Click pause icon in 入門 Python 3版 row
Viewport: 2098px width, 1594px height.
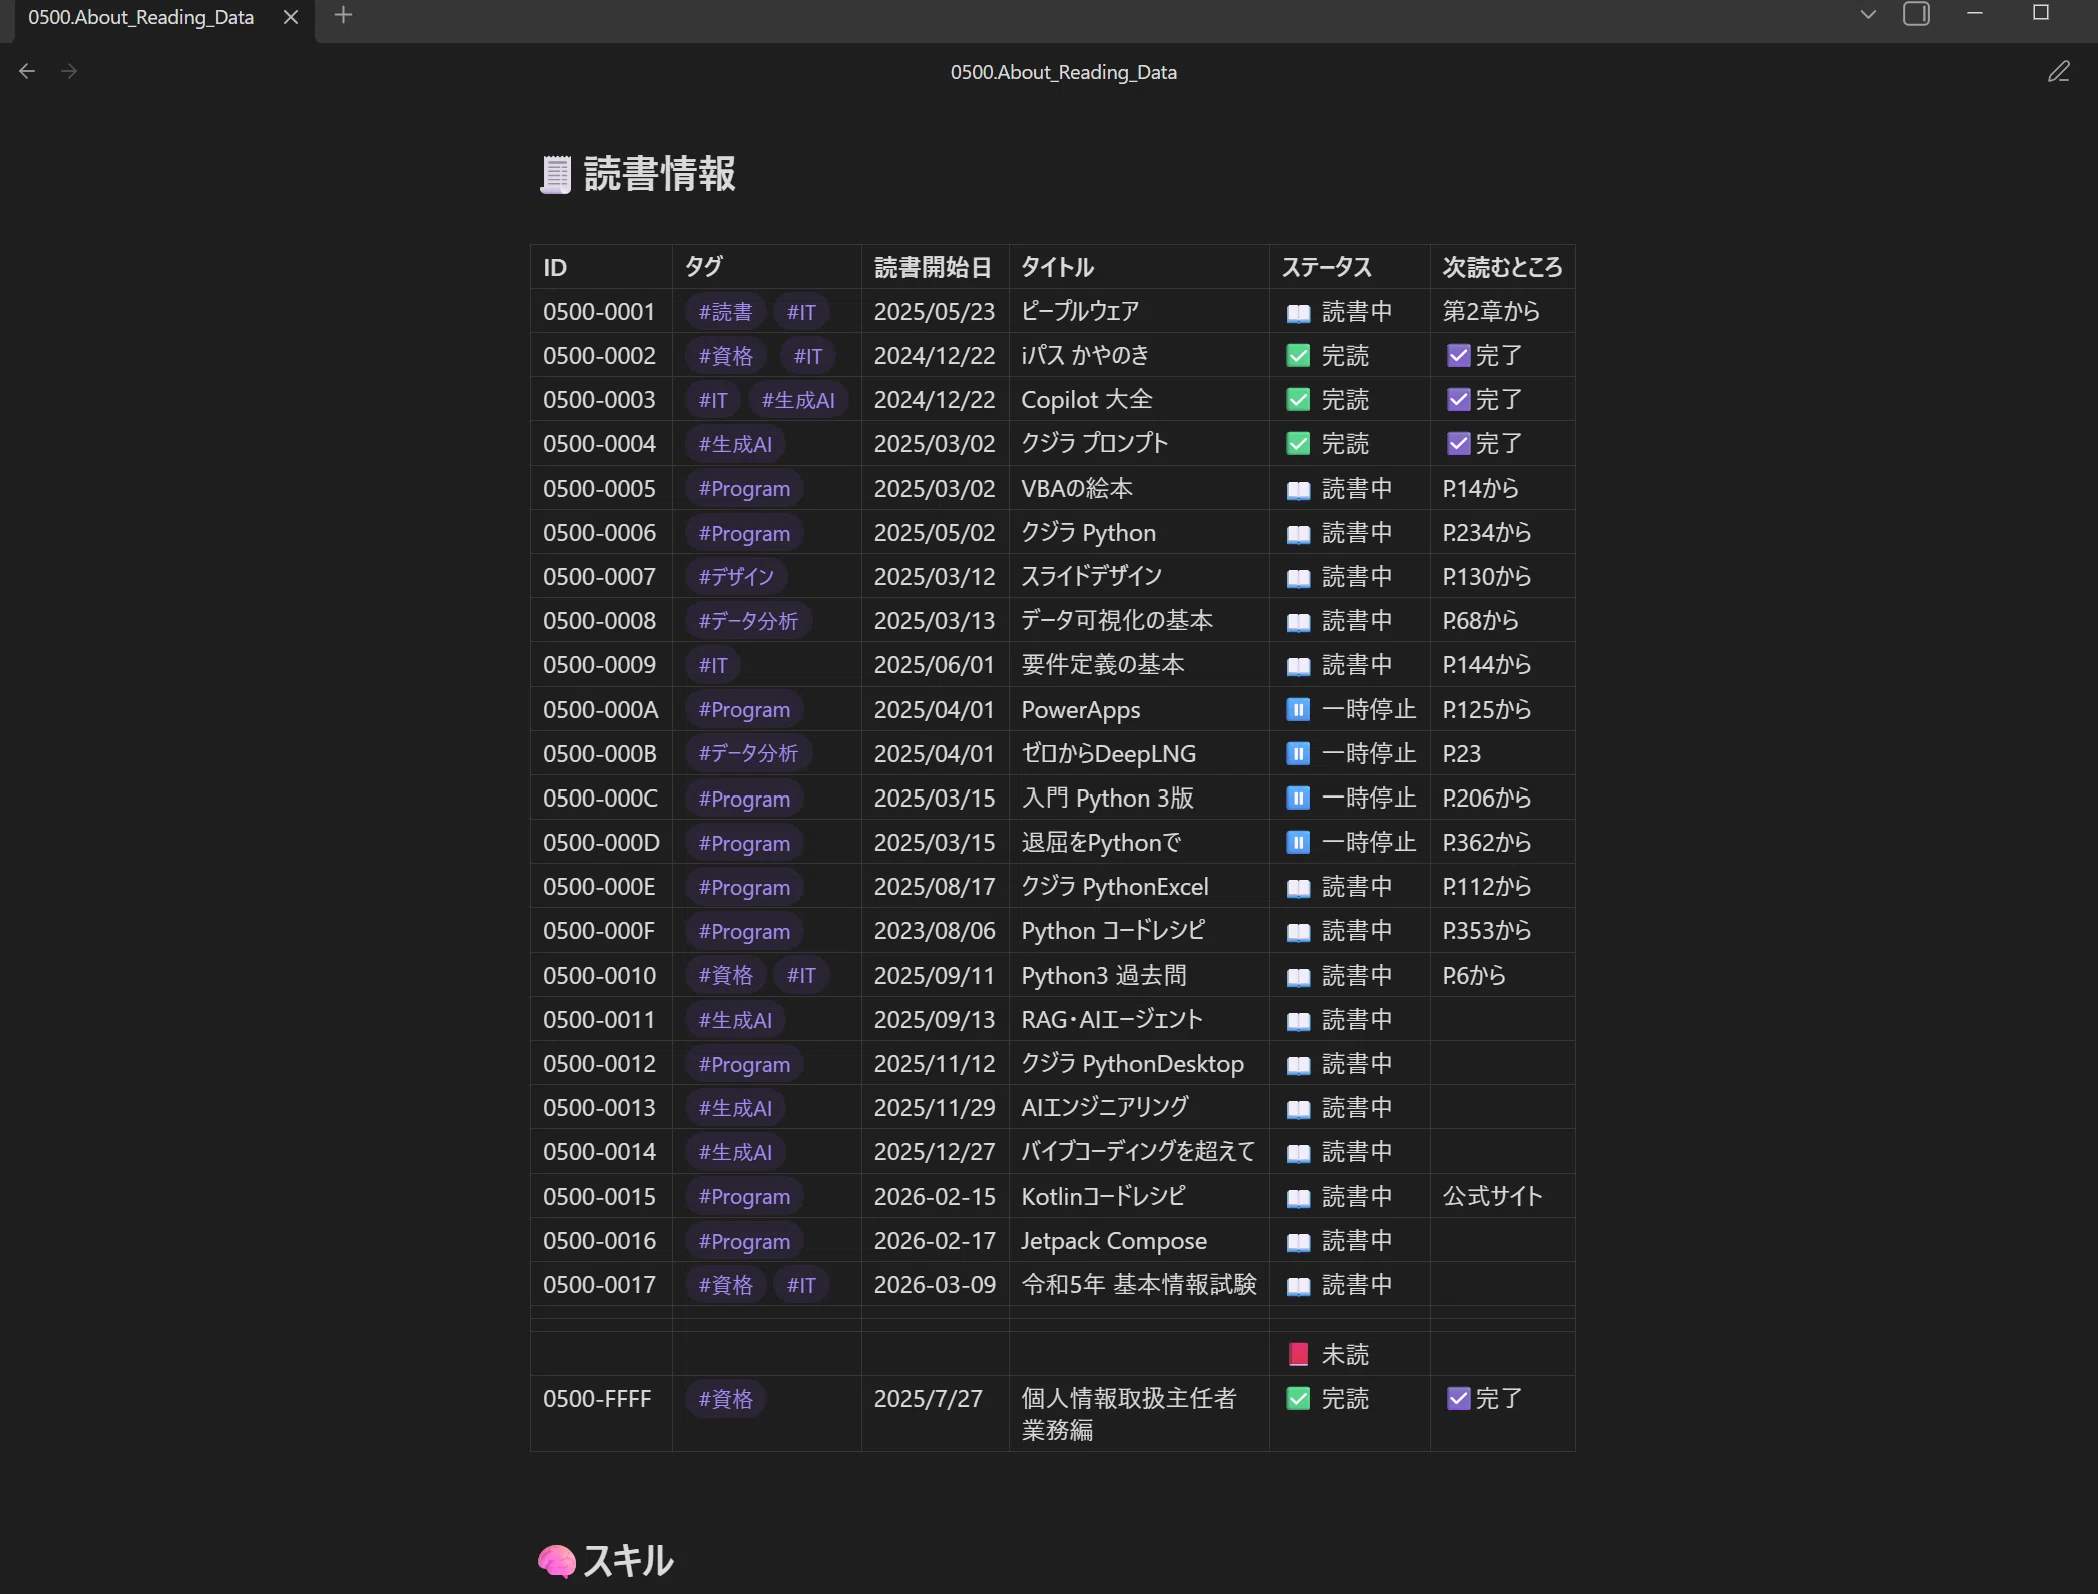coord(1298,798)
